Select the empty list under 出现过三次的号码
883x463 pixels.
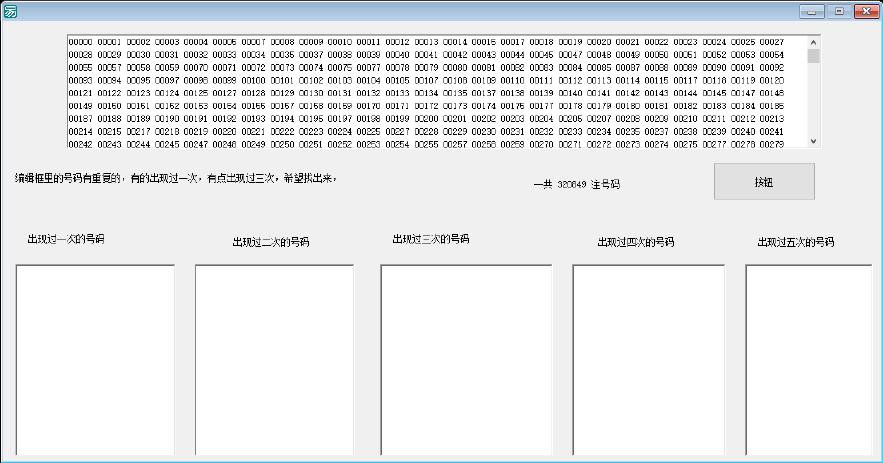coord(464,359)
